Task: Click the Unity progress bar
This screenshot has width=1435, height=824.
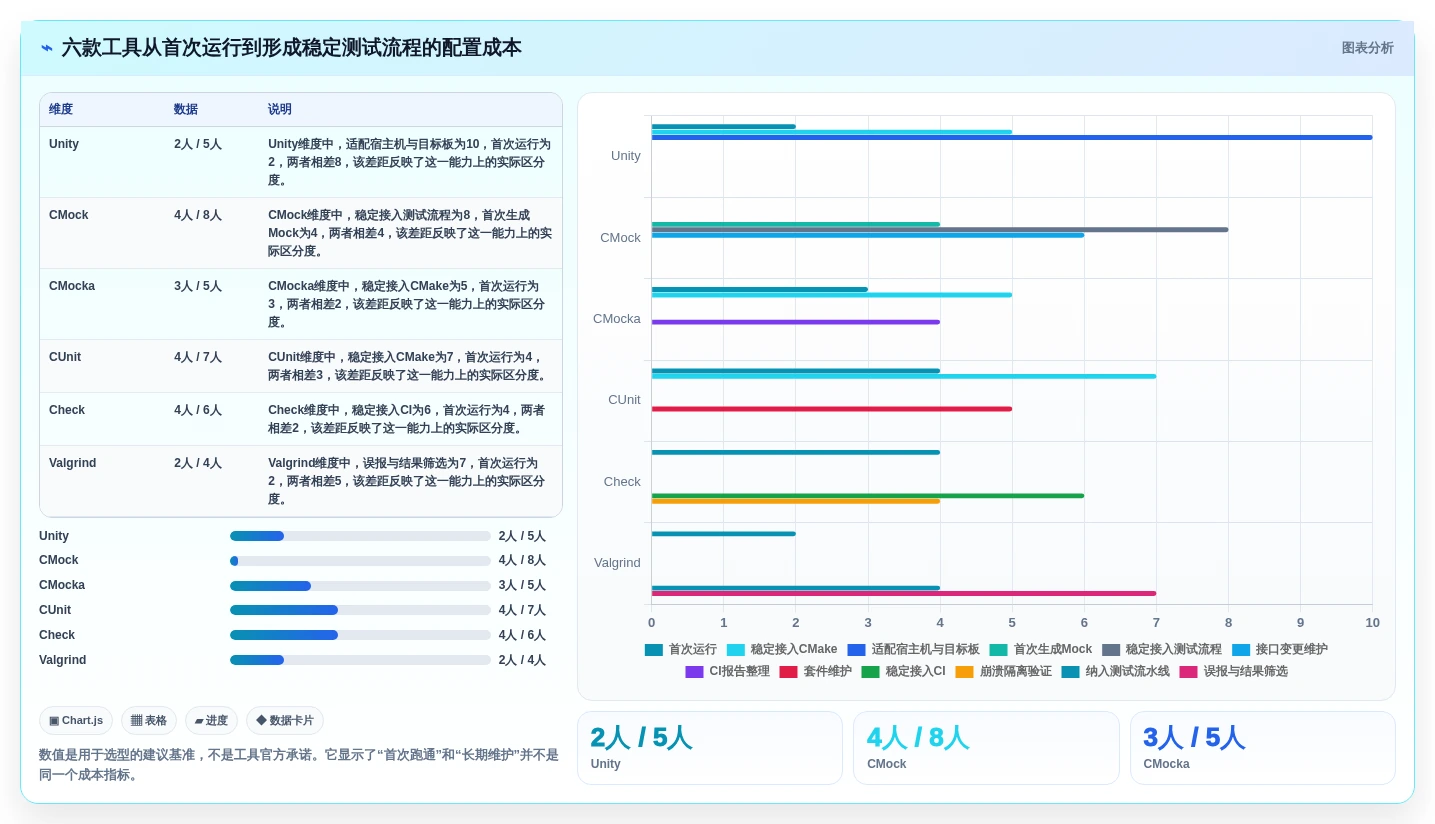Action: 360,536
